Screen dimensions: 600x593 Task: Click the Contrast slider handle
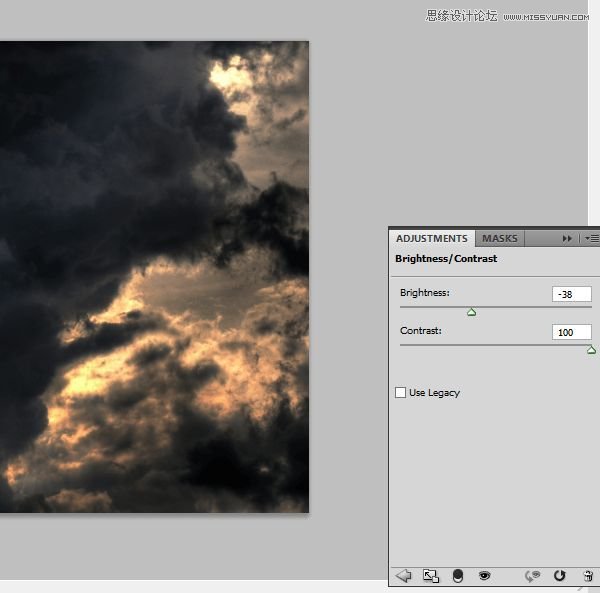coord(591,350)
